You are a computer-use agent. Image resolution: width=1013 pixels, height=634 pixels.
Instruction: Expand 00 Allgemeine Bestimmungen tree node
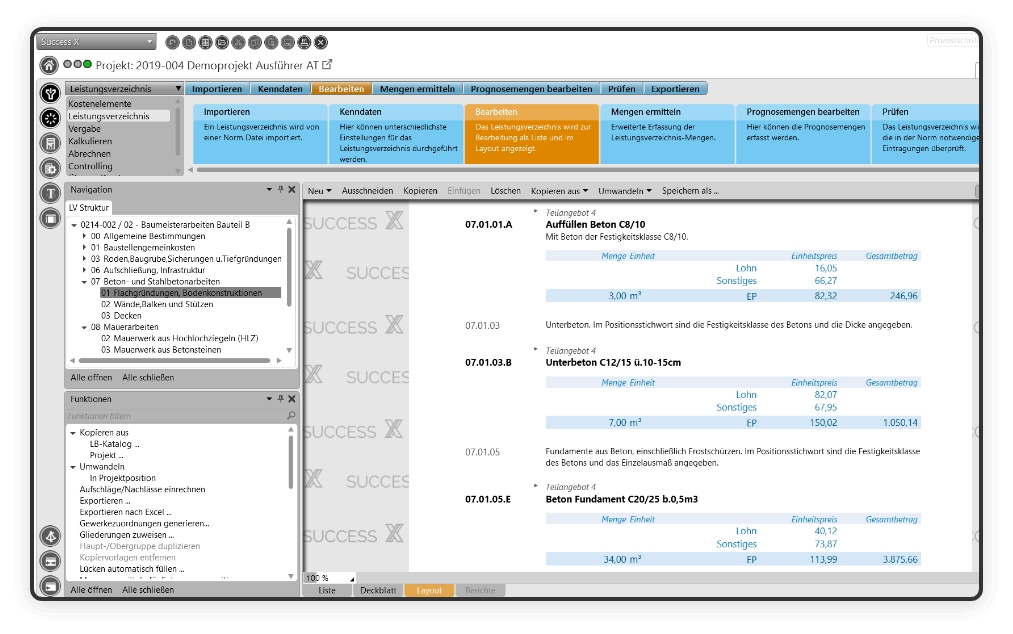(x=84, y=237)
